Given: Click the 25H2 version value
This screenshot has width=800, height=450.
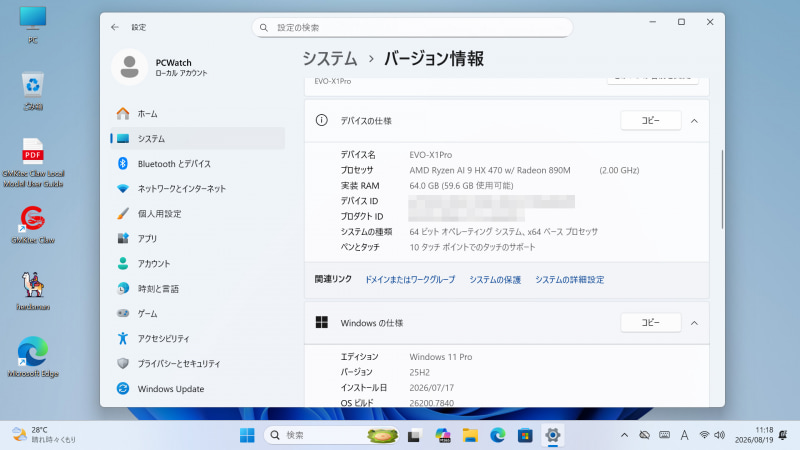Looking at the screenshot, I should click(x=419, y=372).
